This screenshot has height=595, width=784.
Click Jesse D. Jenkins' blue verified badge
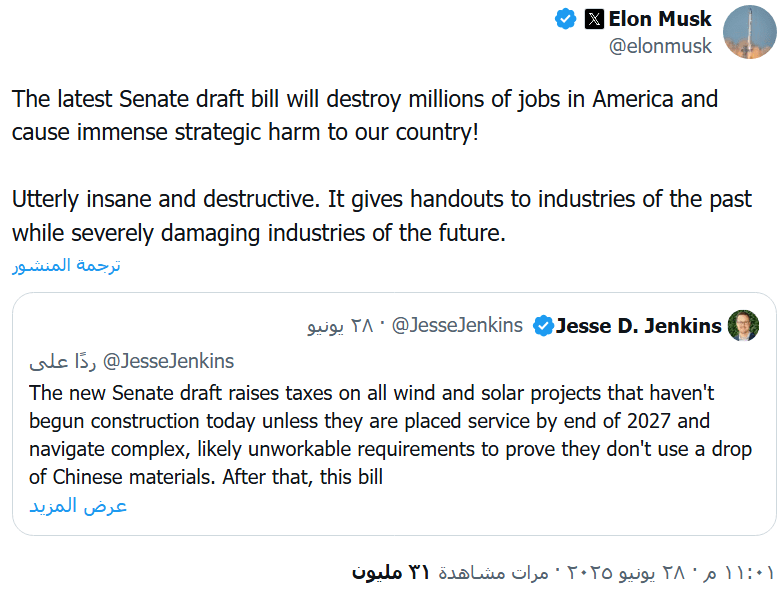tap(543, 326)
